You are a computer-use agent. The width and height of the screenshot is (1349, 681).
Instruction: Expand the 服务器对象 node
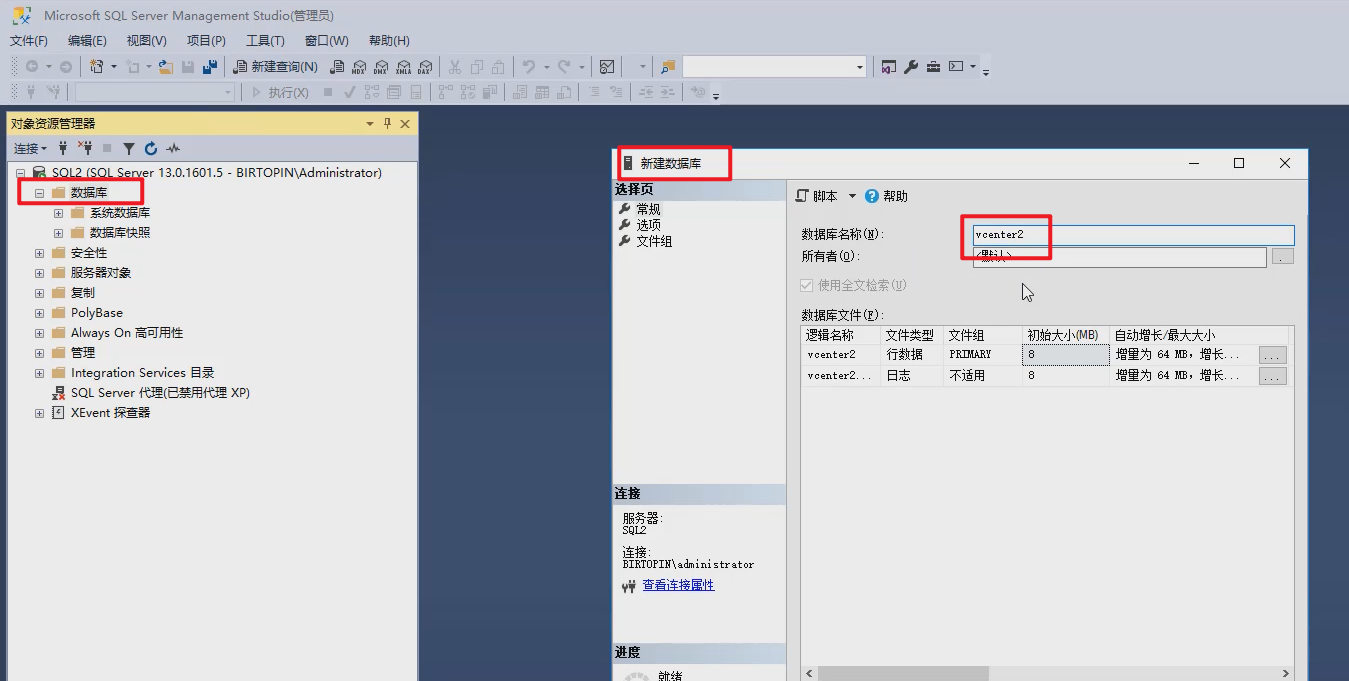39,273
